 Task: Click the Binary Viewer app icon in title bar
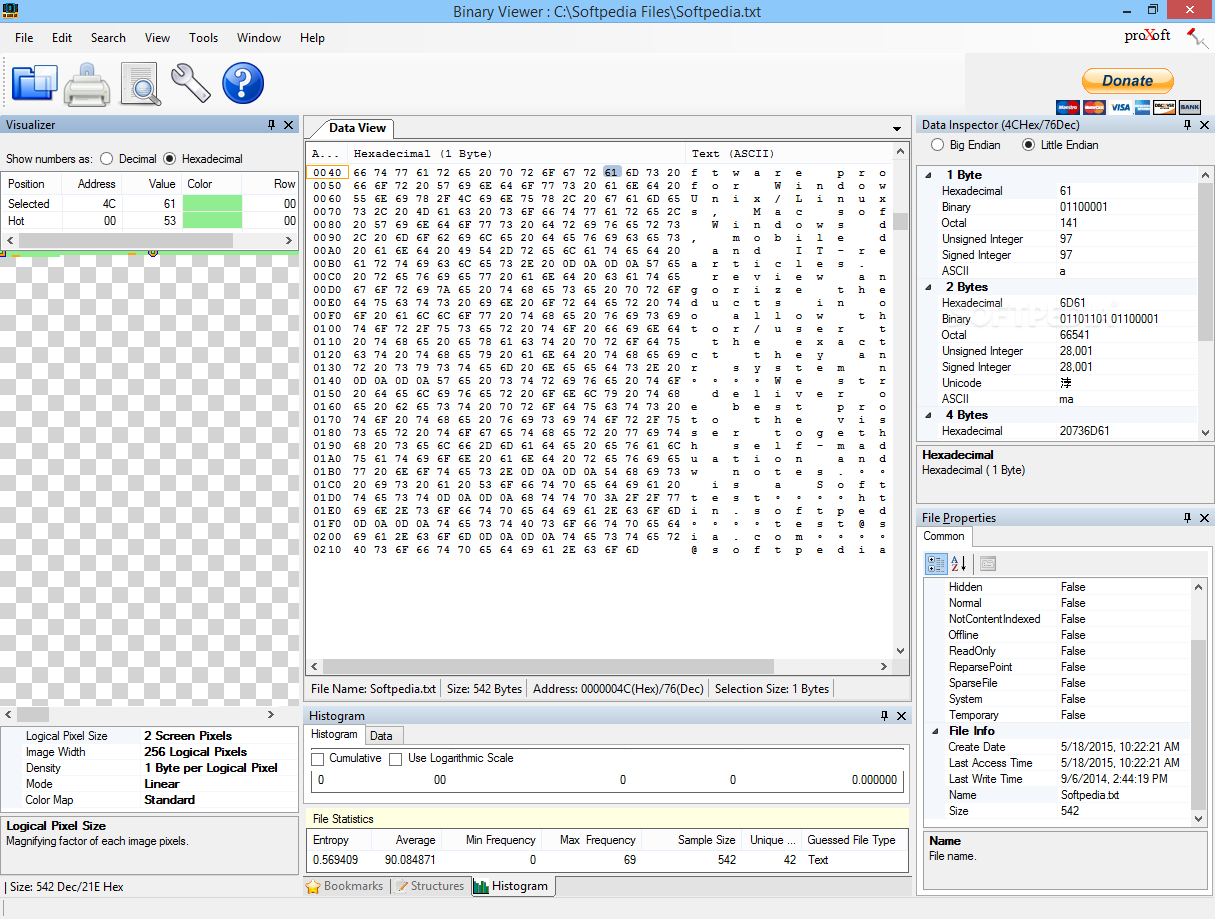[x=11, y=9]
